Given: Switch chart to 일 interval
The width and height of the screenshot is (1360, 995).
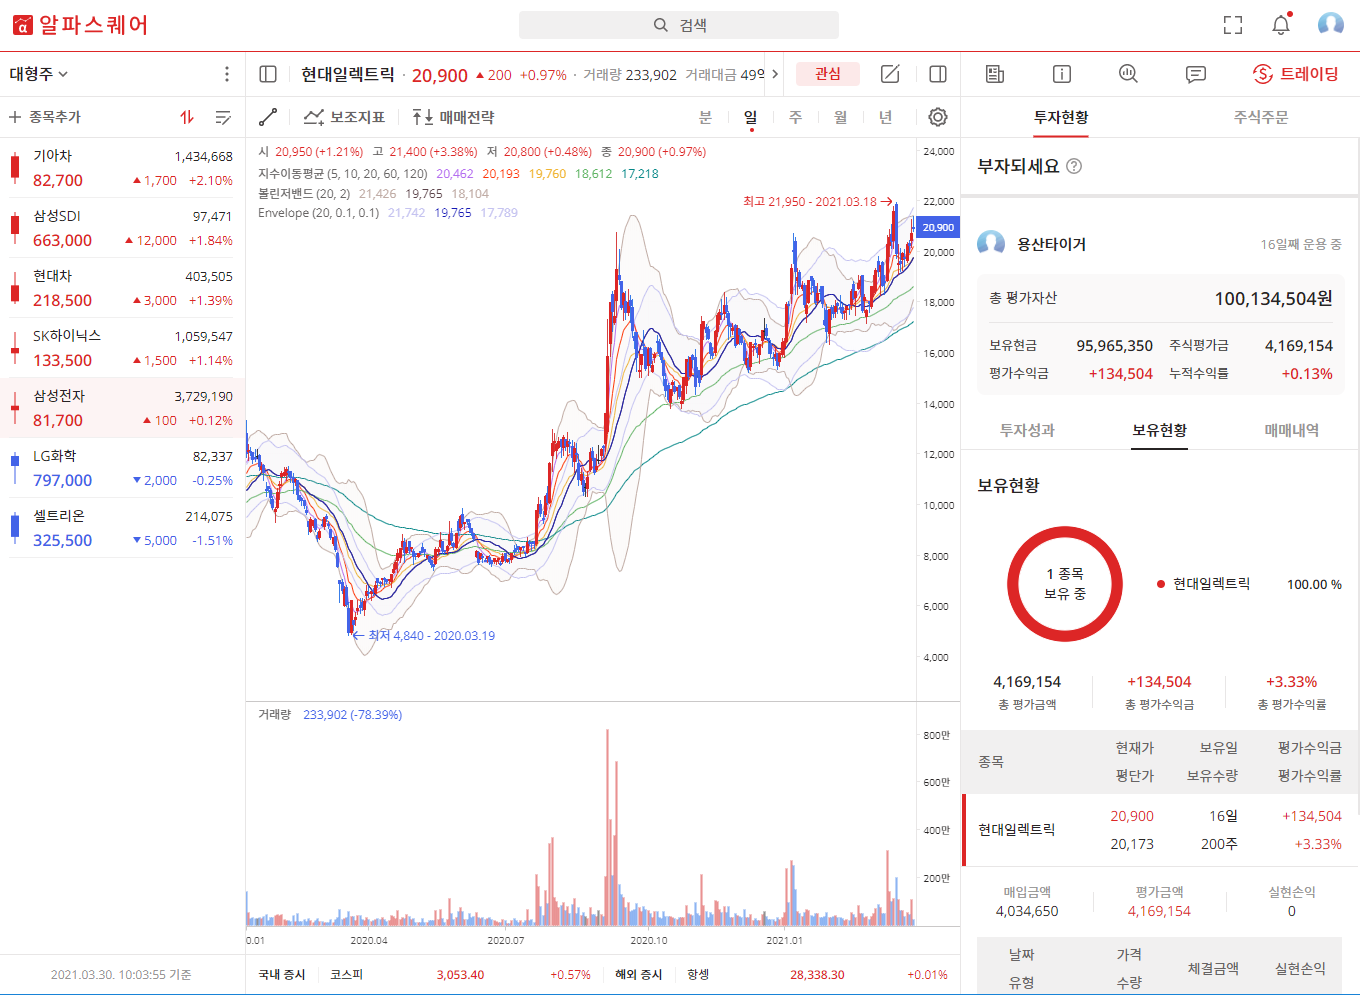Looking at the screenshot, I should click(x=750, y=117).
